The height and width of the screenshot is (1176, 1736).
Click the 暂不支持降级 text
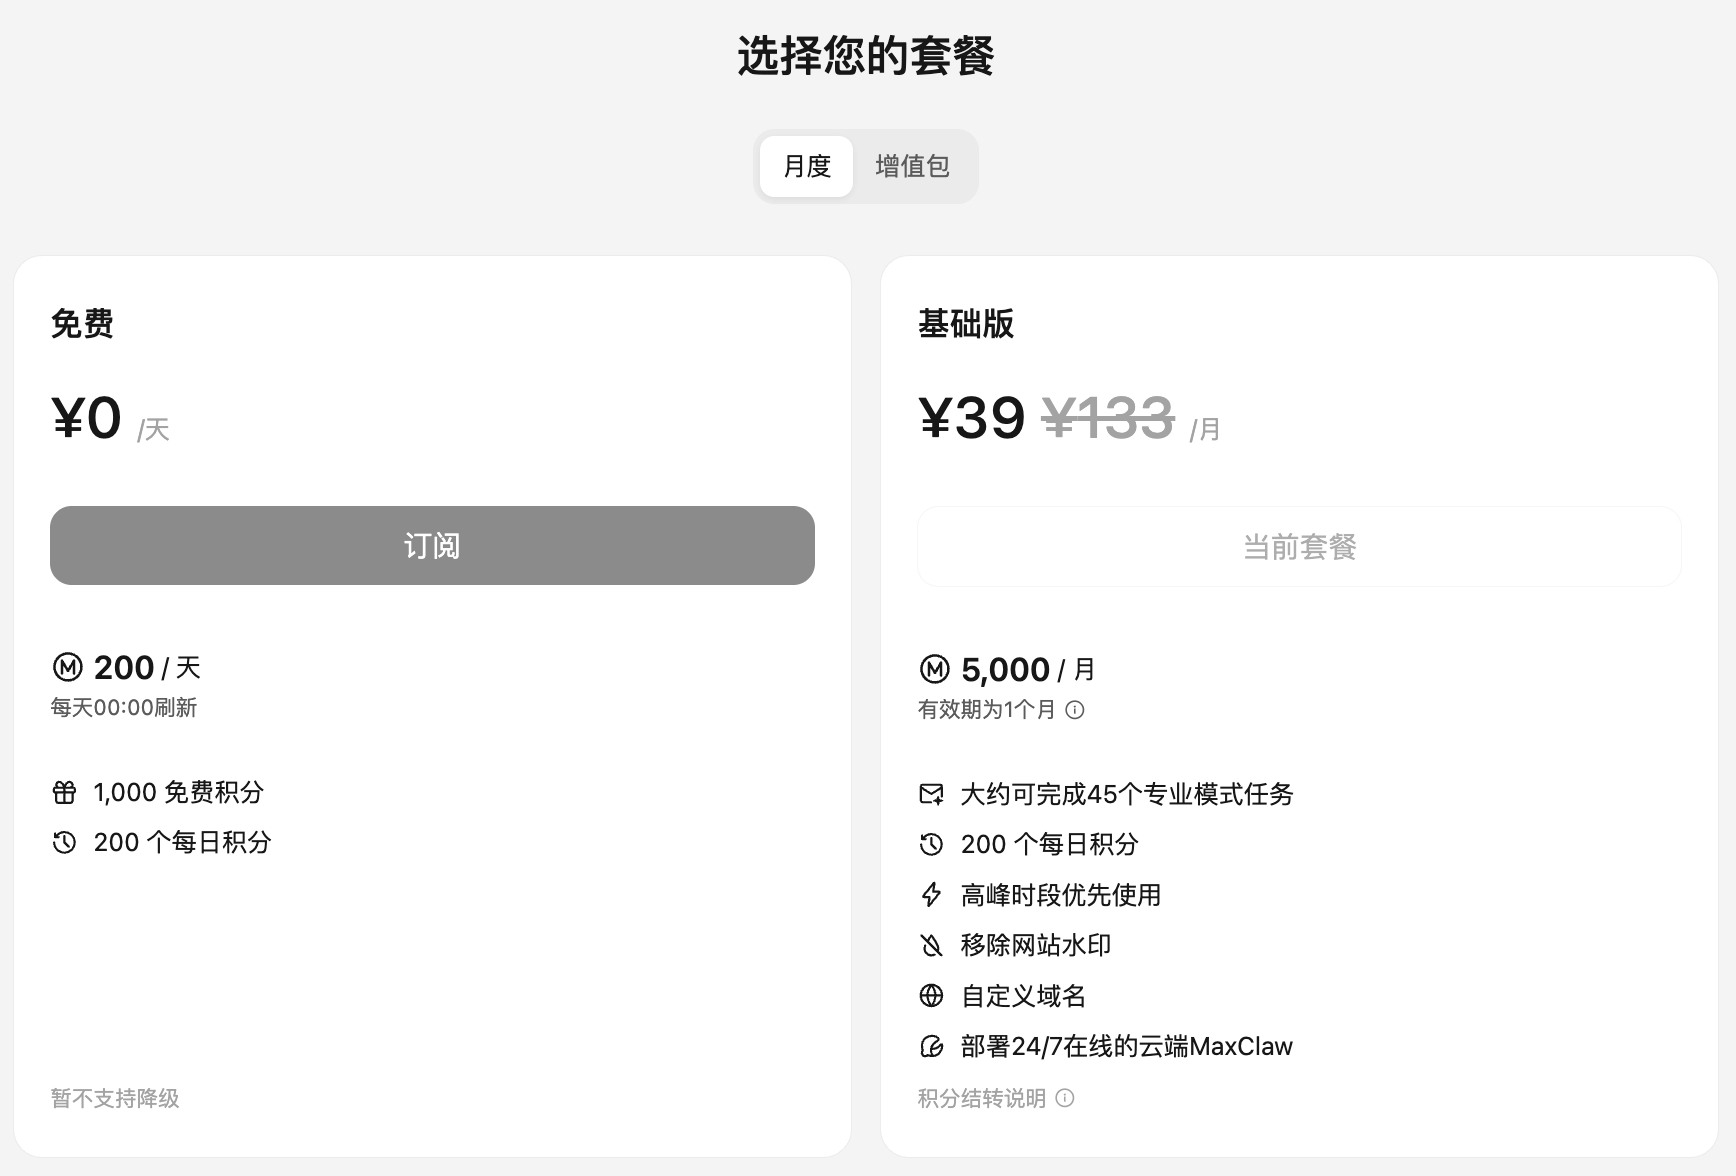114,1098
